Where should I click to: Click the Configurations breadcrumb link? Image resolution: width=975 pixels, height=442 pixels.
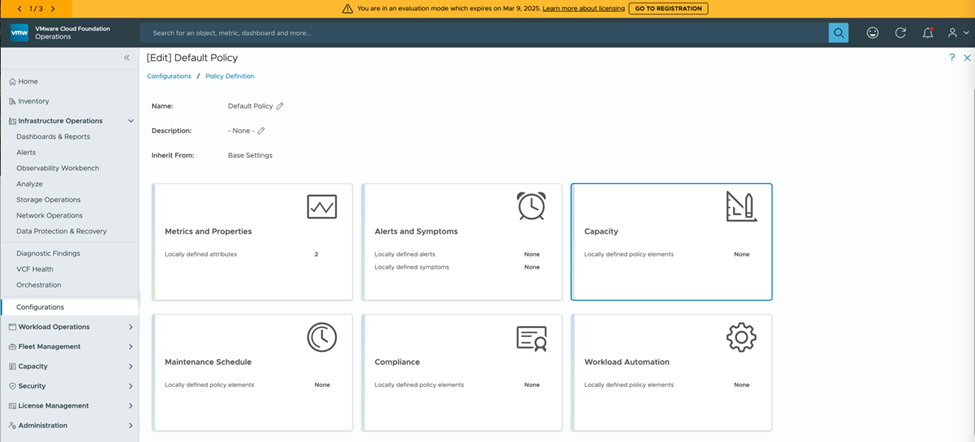pos(169,76)
